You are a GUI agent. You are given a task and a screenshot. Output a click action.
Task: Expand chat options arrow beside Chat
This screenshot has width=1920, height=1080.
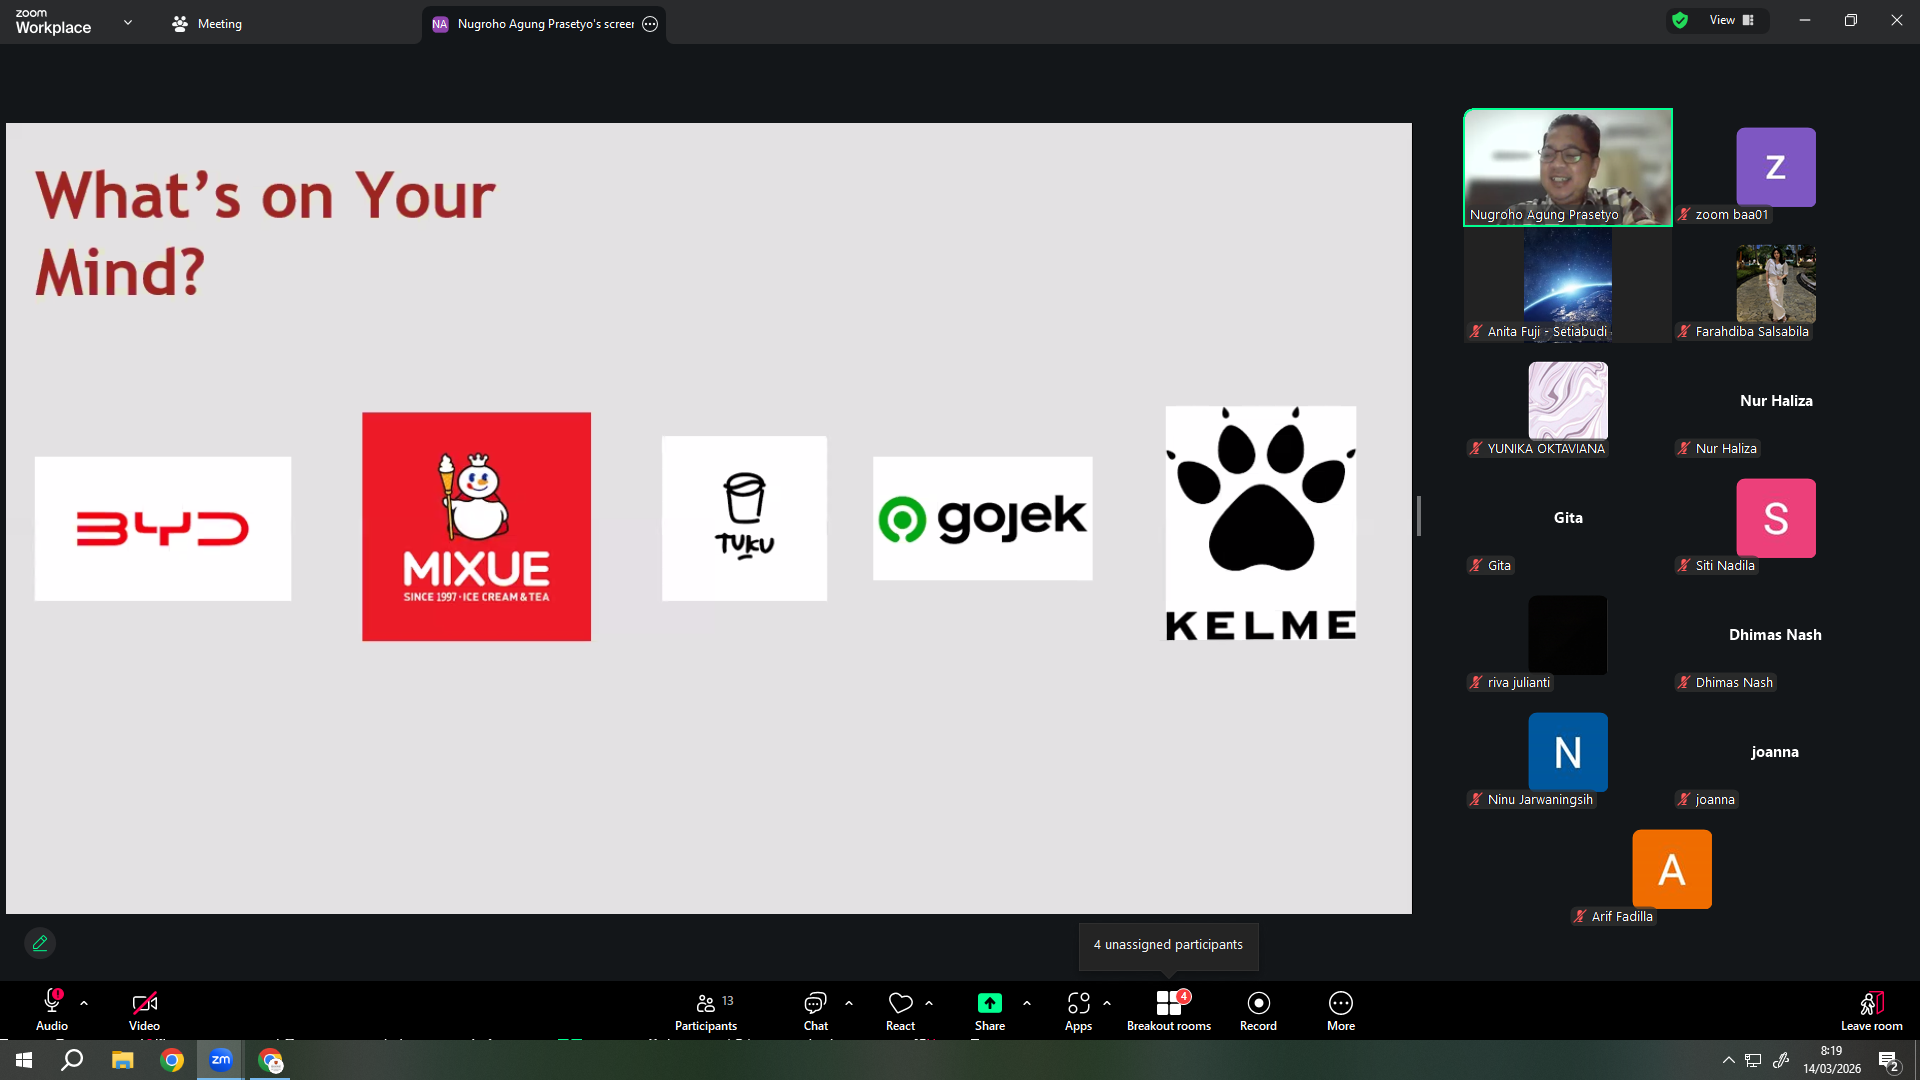(849, 1003)
